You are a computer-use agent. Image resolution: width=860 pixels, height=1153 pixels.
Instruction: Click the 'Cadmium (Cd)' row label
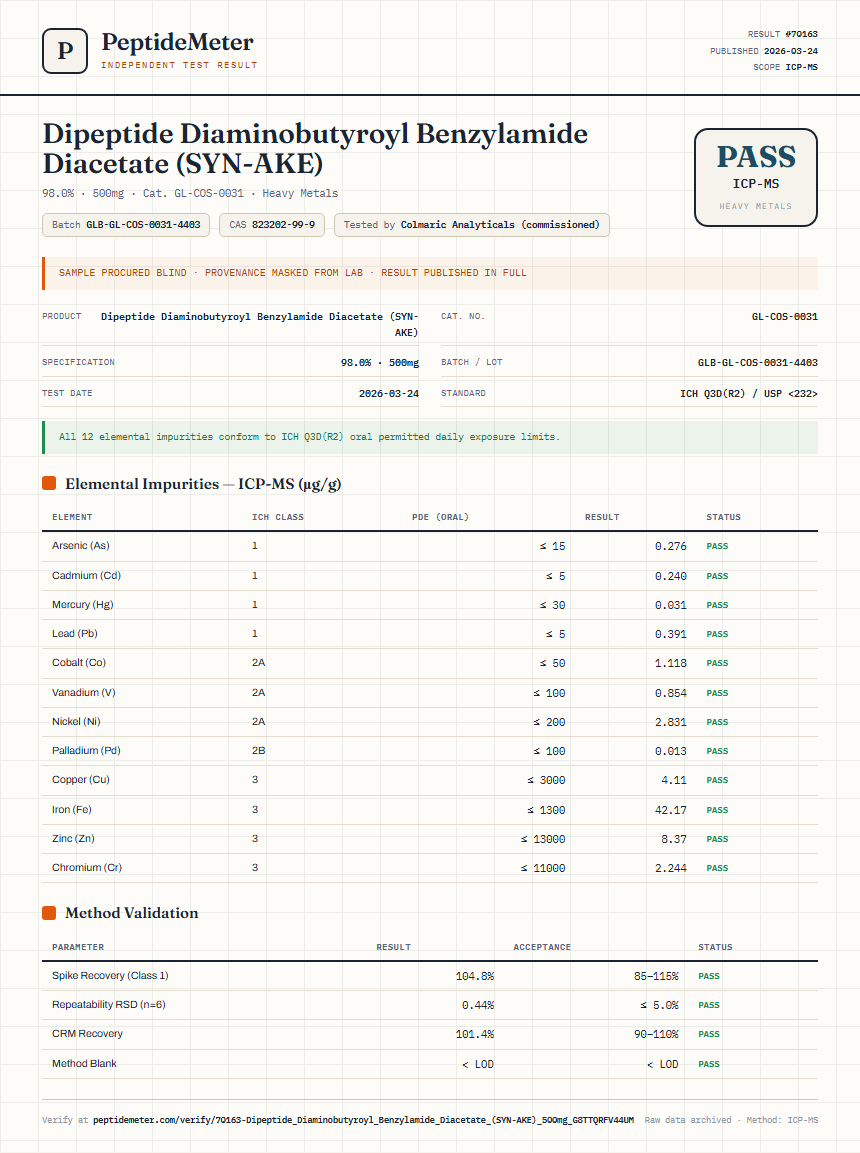[x=86, y=576]
